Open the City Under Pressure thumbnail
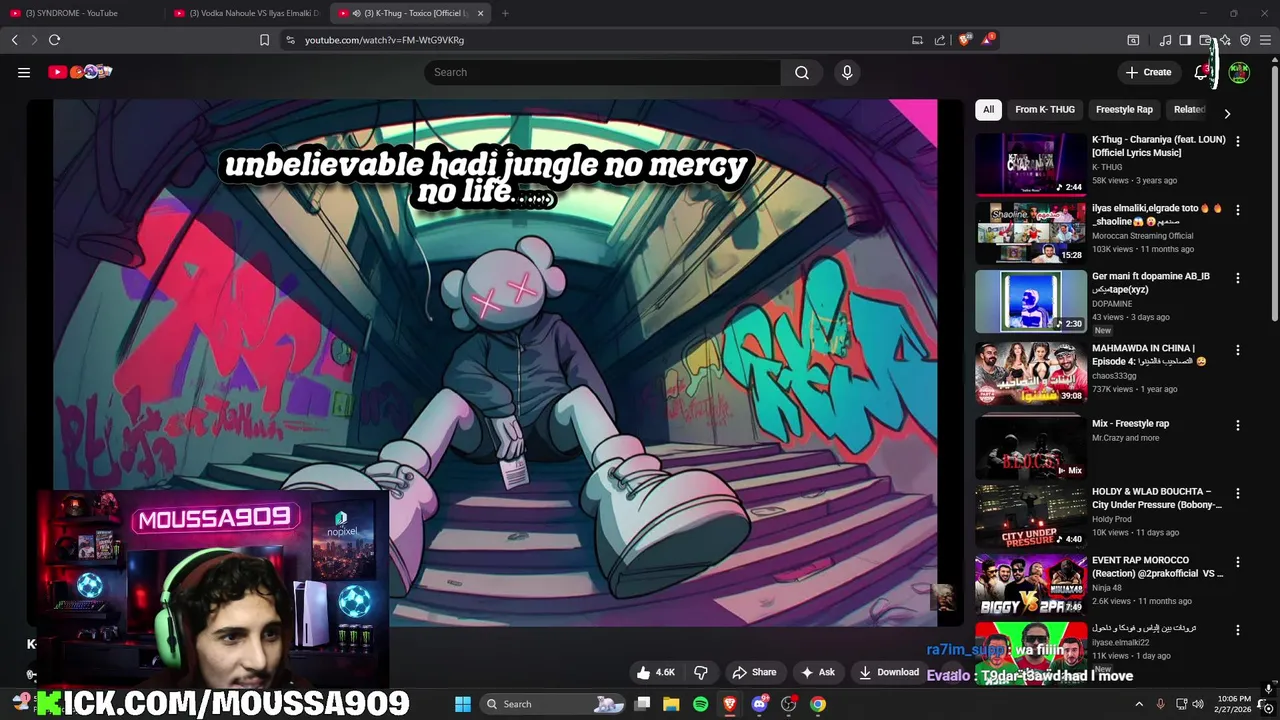This screenshot has width=1280, height=720. [x=1030, y=515]
